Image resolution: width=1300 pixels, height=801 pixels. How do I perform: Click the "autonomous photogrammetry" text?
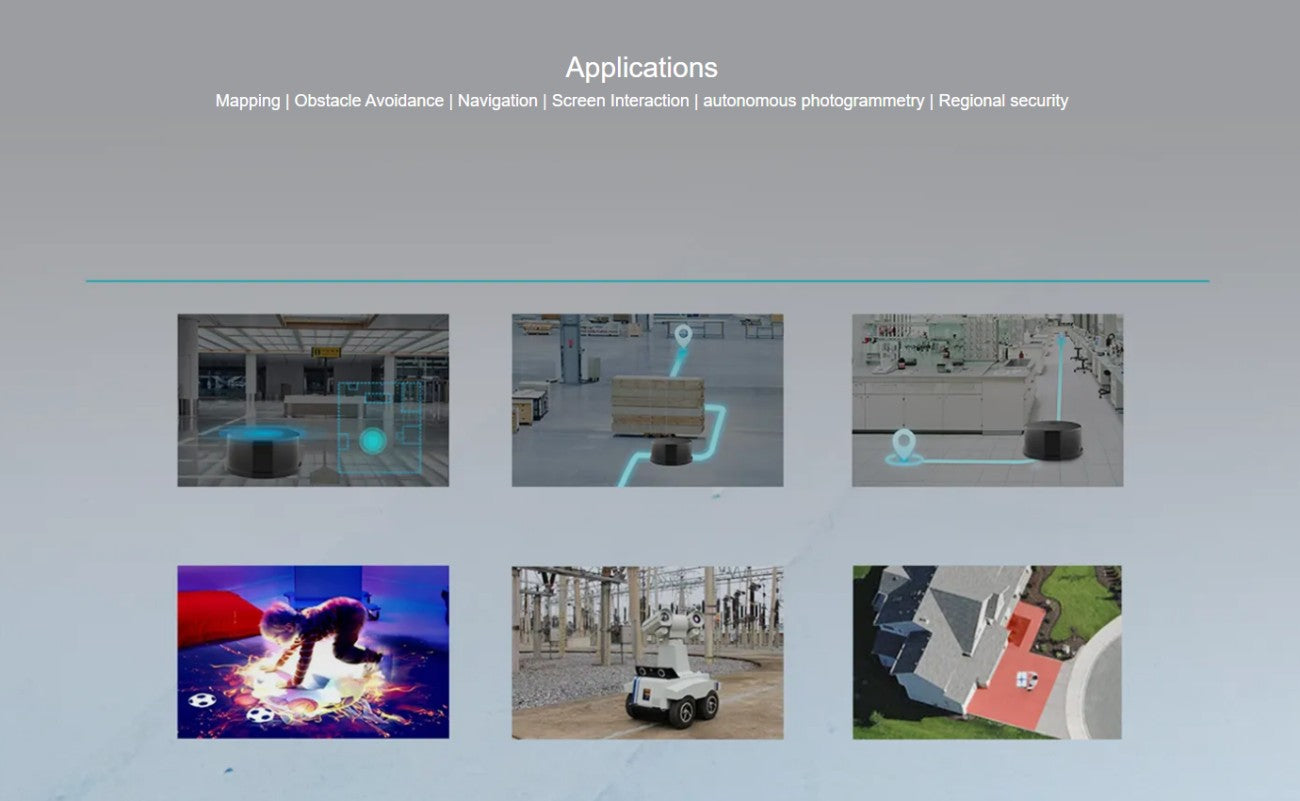click(813, 101)
